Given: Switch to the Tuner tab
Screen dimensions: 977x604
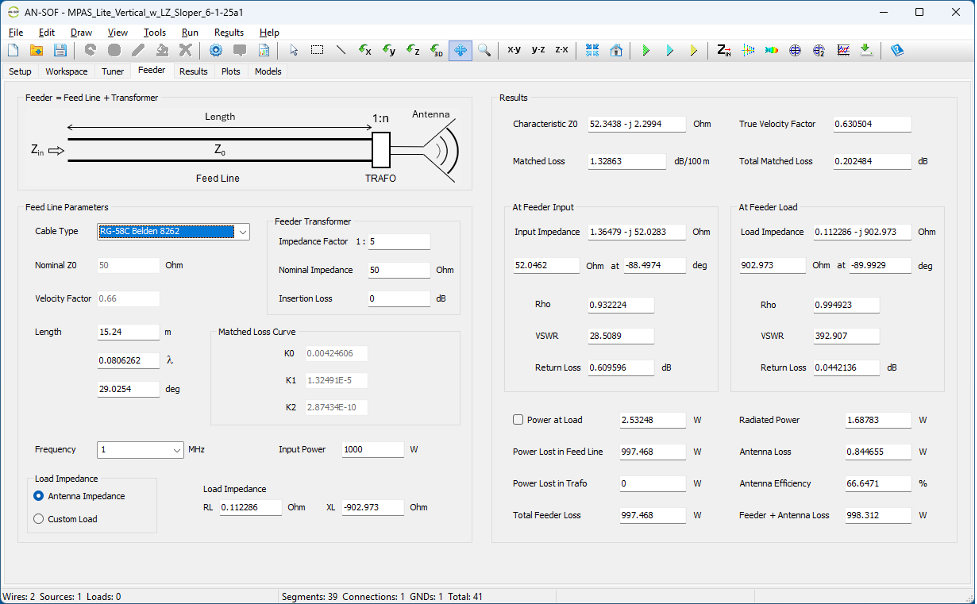Looking at the screenshot, I should [113, 72].
